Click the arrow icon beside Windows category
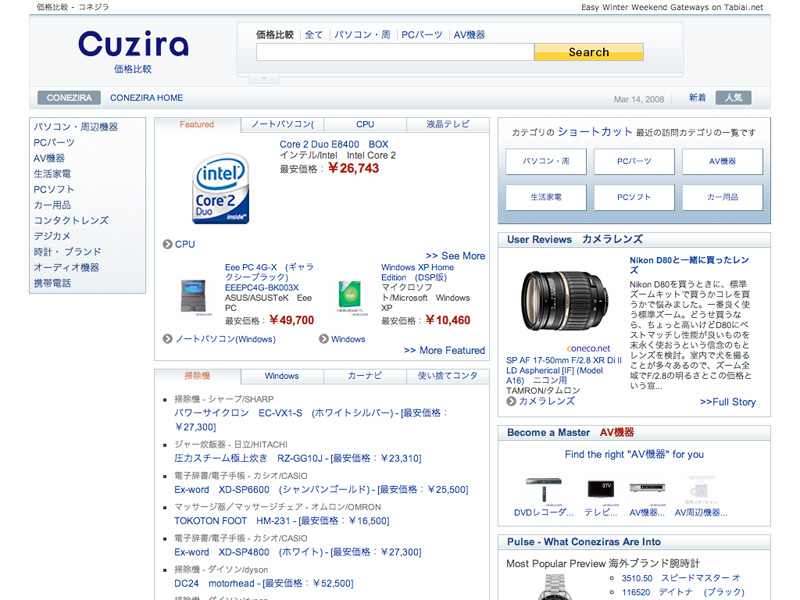Image resolution: width=800 pixels, height=600 pixels. pyautogui.click(x=323, y=339)
